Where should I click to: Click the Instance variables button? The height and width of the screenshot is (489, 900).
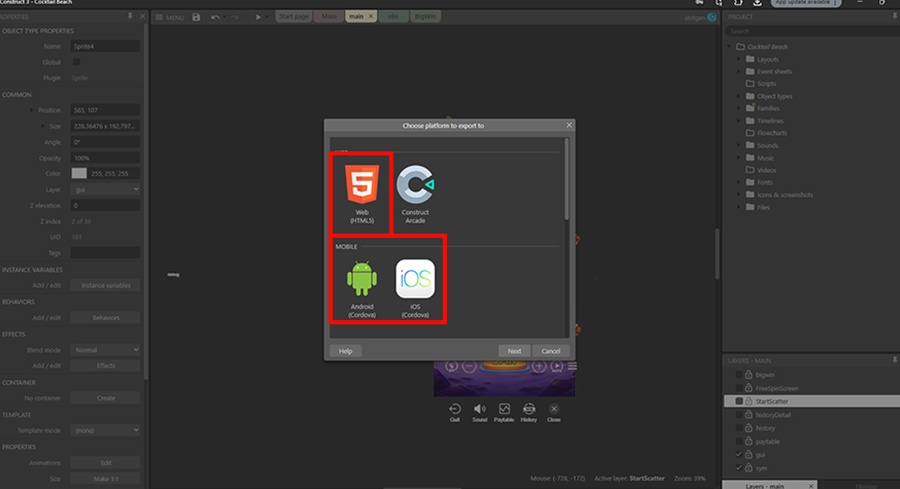coord(106,285)
